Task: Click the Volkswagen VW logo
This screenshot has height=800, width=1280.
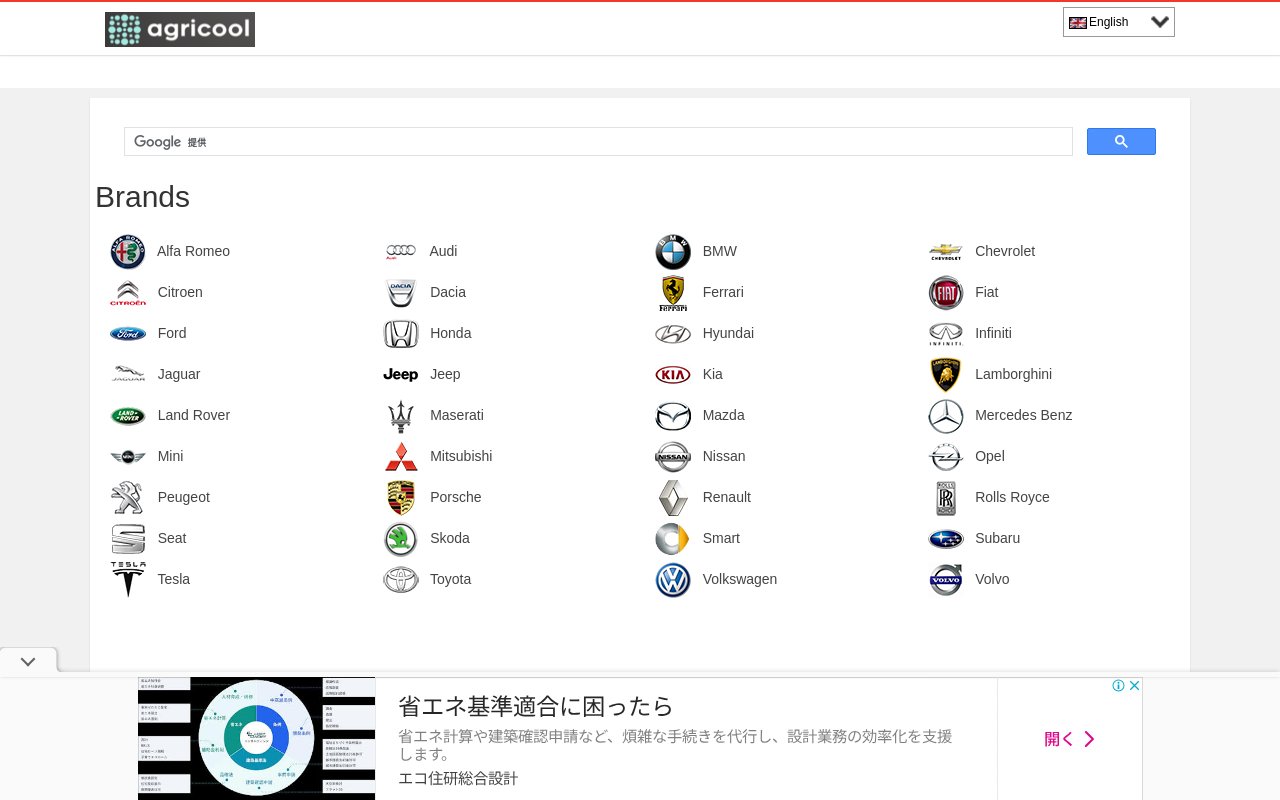Action: 673,580
